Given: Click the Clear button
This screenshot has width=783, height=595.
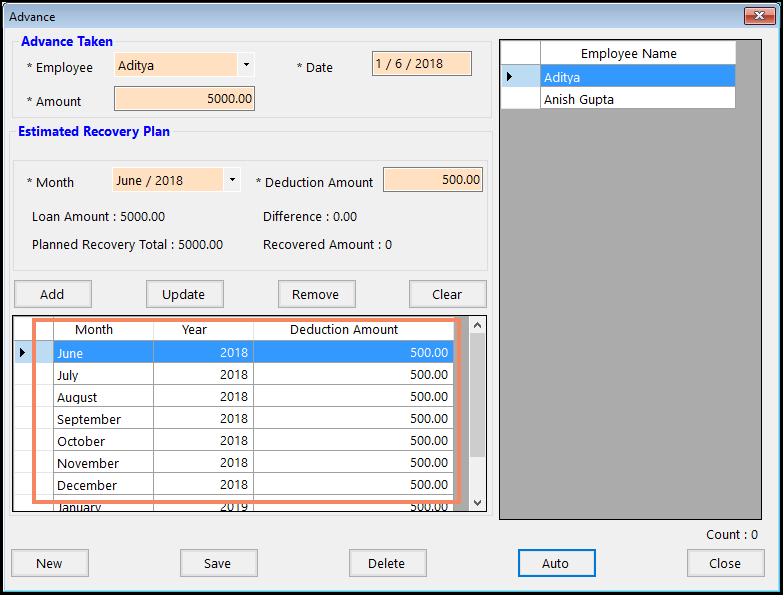Looking at the screenshot, I should 447,295.
